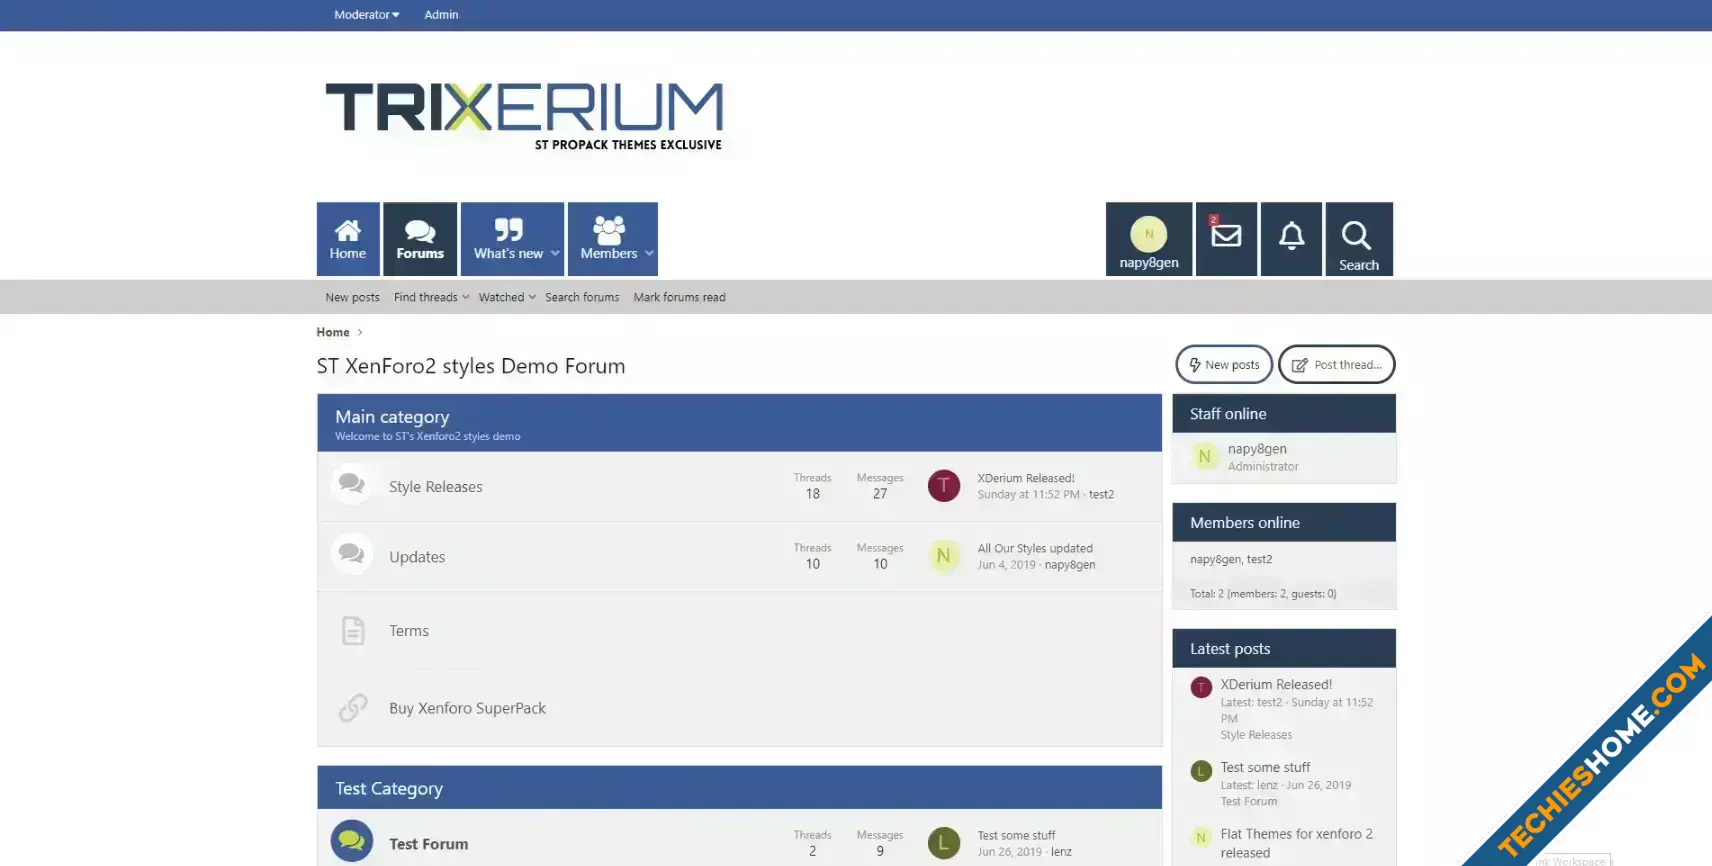
Task: Click the Test Forum bubble icon
Action: [x=352, y=841]
